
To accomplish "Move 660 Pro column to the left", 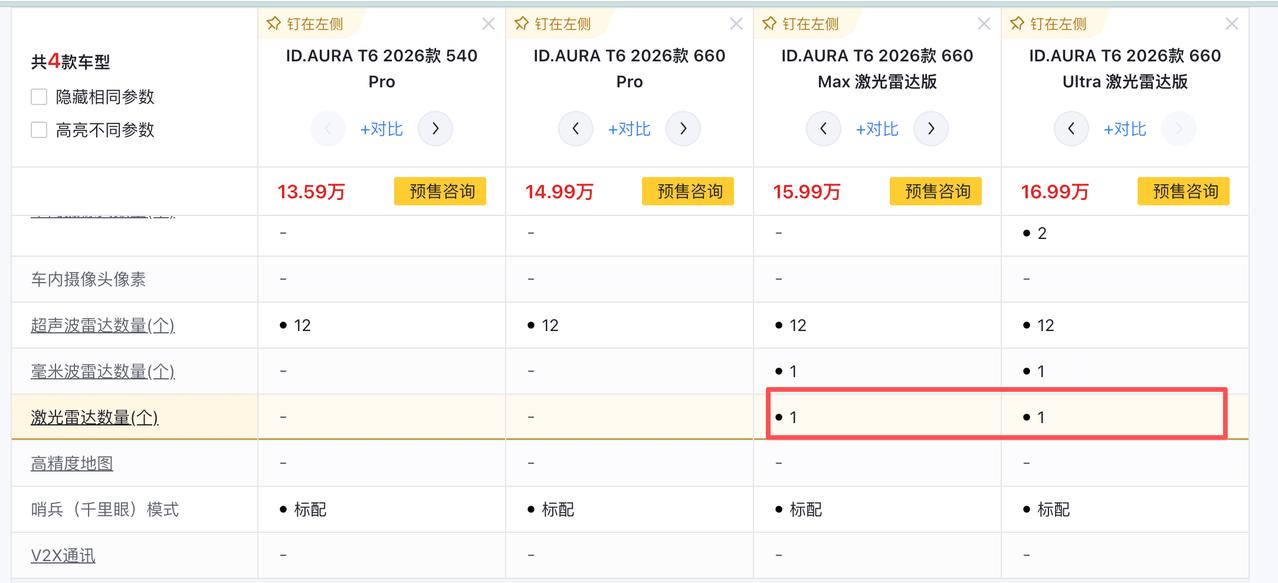I will click(x=576, y=129).
